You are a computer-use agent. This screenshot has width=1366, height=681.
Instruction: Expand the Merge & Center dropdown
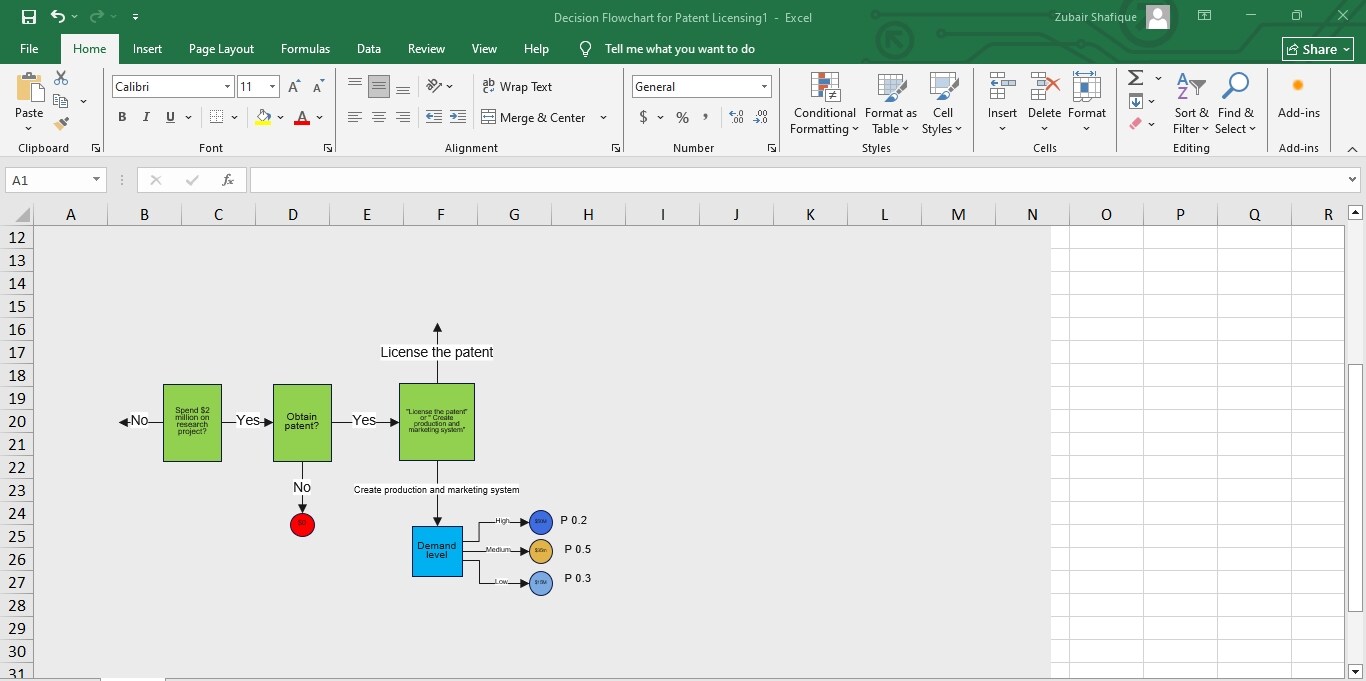(x=603, y=118)
